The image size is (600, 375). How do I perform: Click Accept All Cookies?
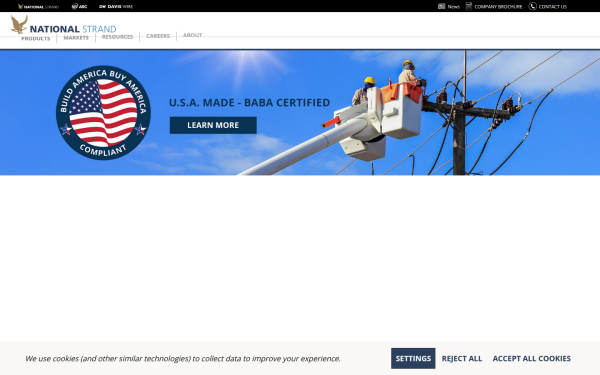click(x=532, y=359)
